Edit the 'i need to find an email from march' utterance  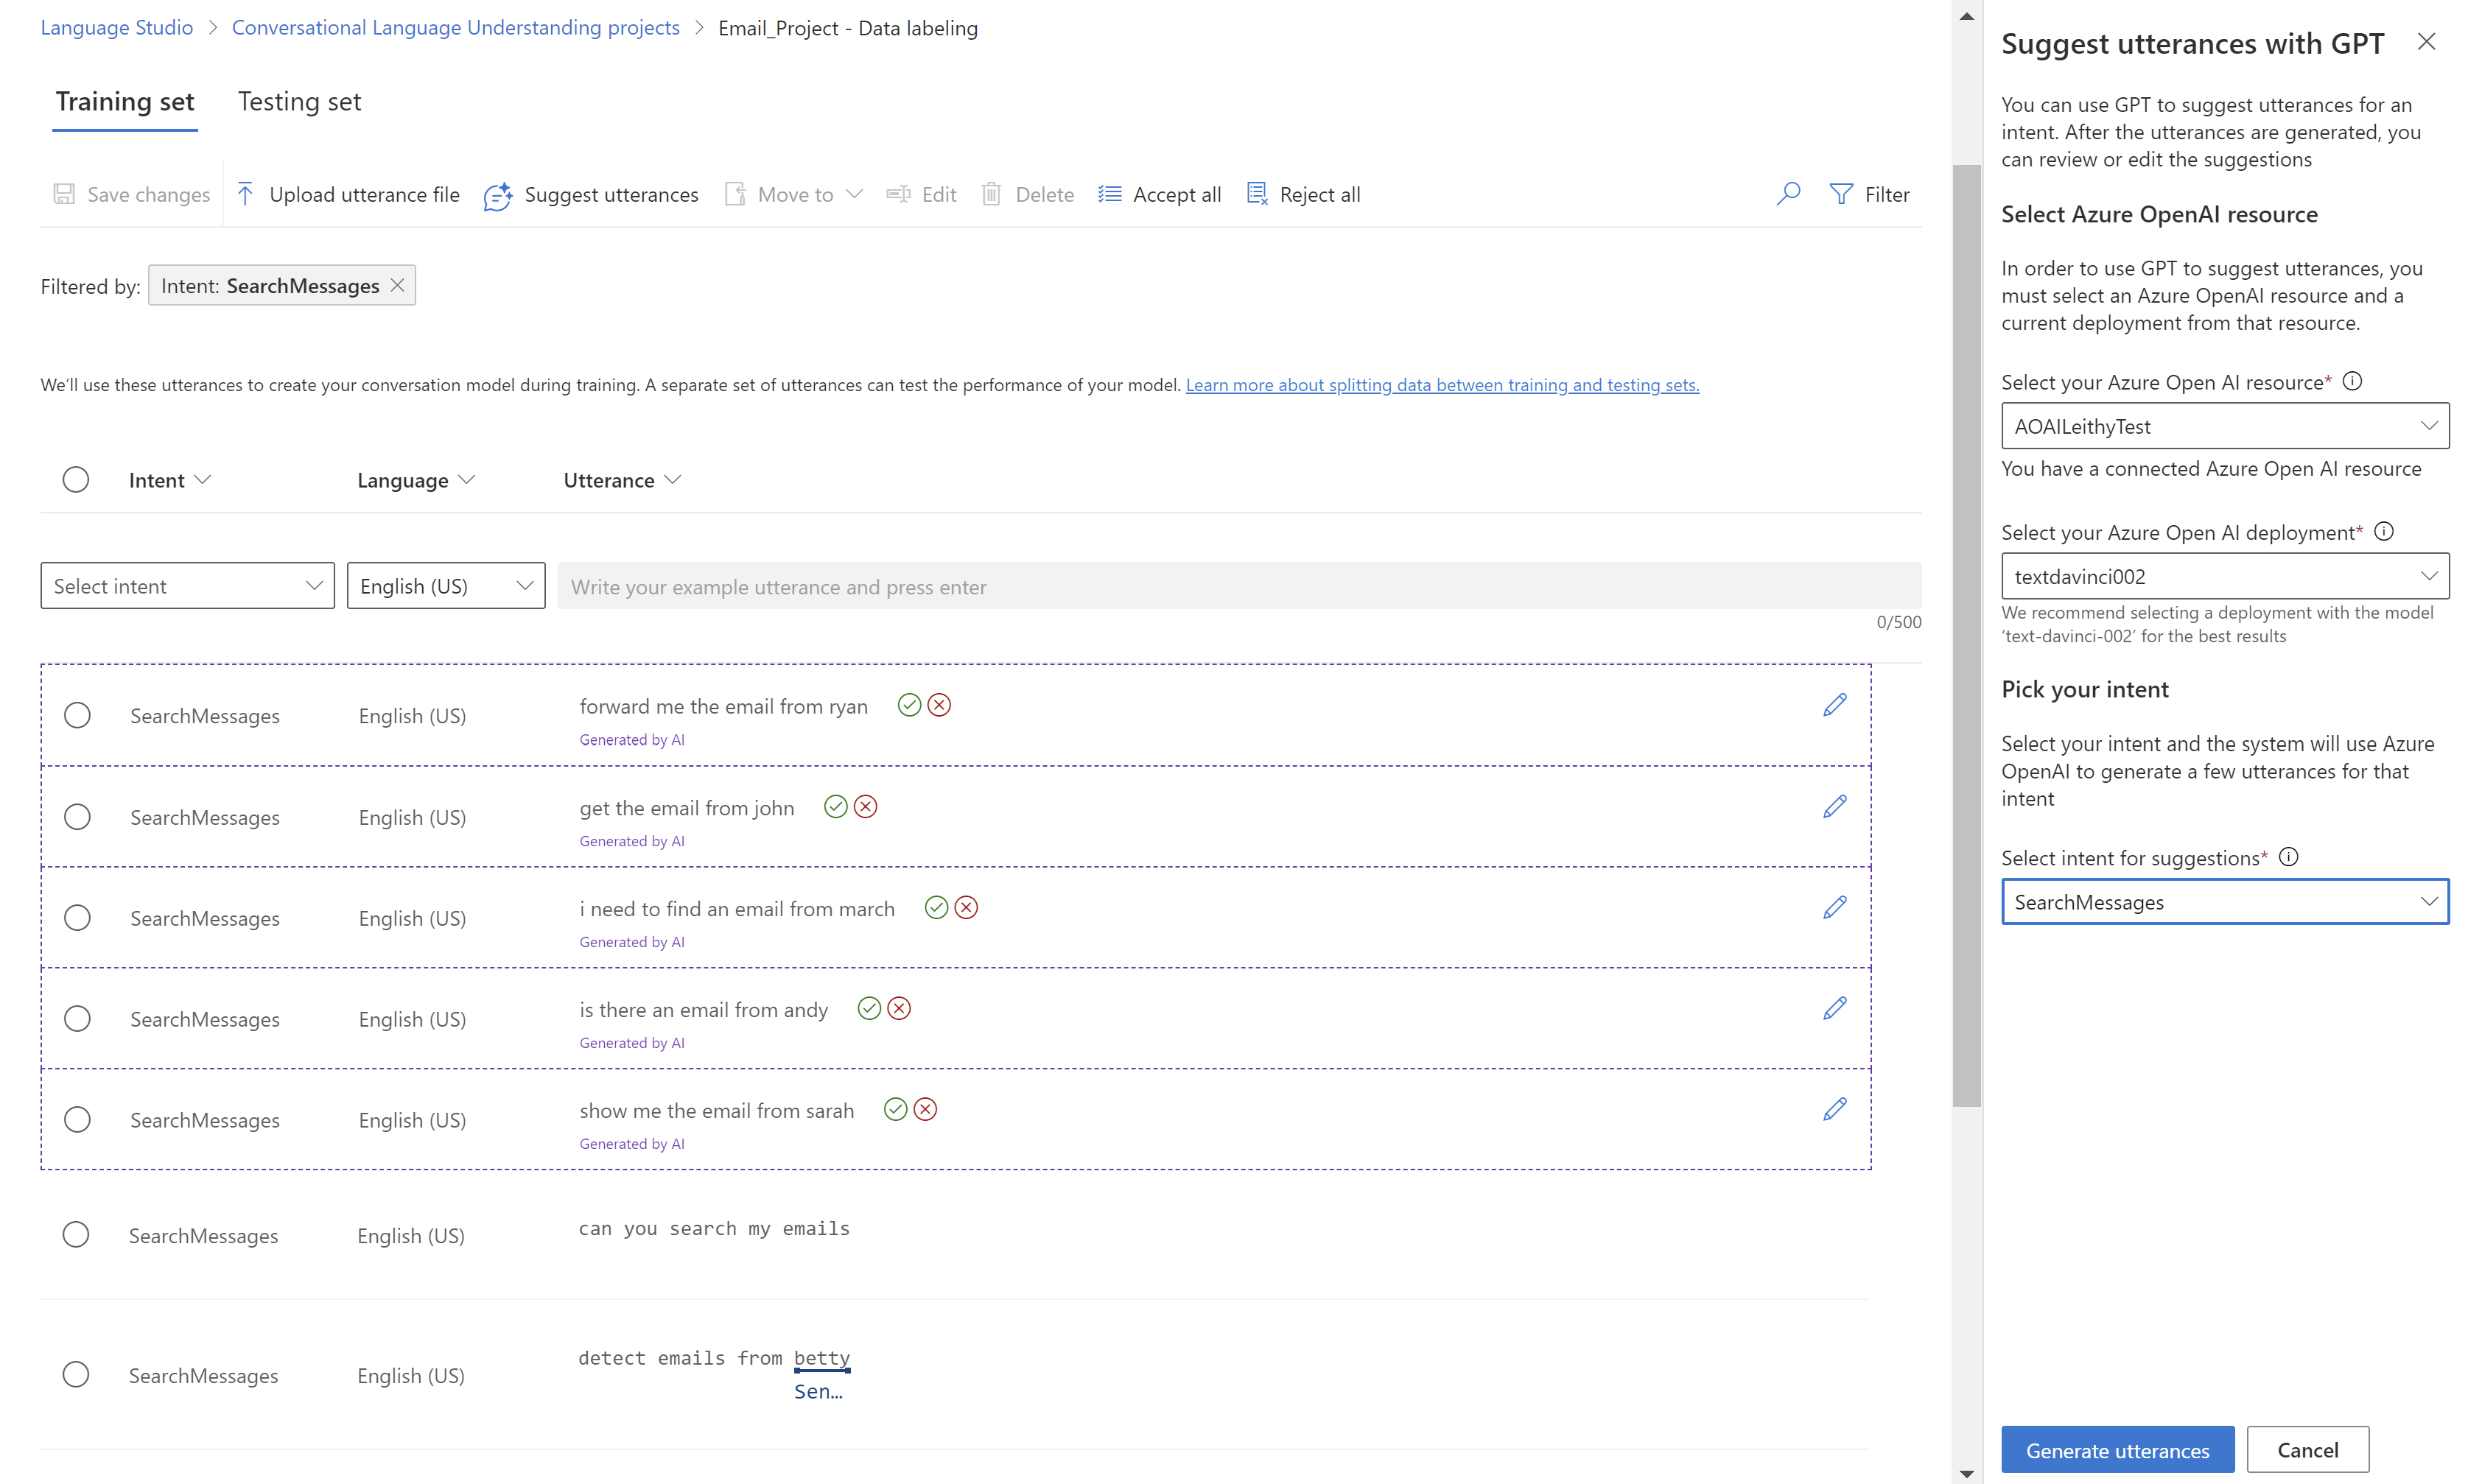pos(1834,908)
